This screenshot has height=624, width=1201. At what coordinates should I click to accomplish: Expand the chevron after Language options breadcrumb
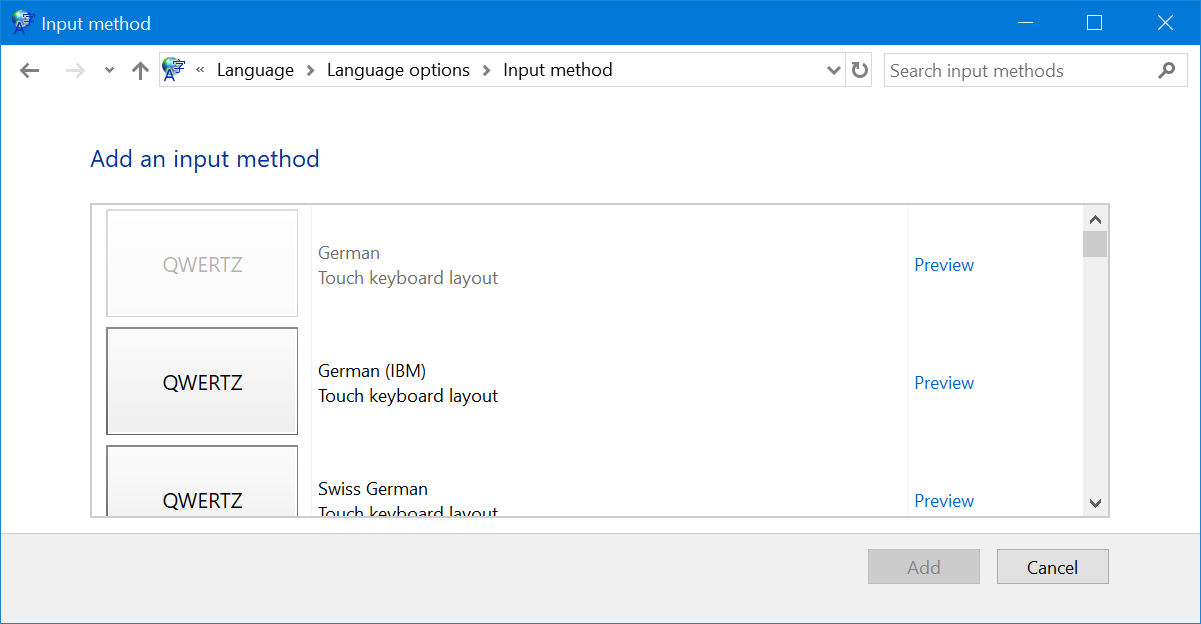click(x=486, y=70)
